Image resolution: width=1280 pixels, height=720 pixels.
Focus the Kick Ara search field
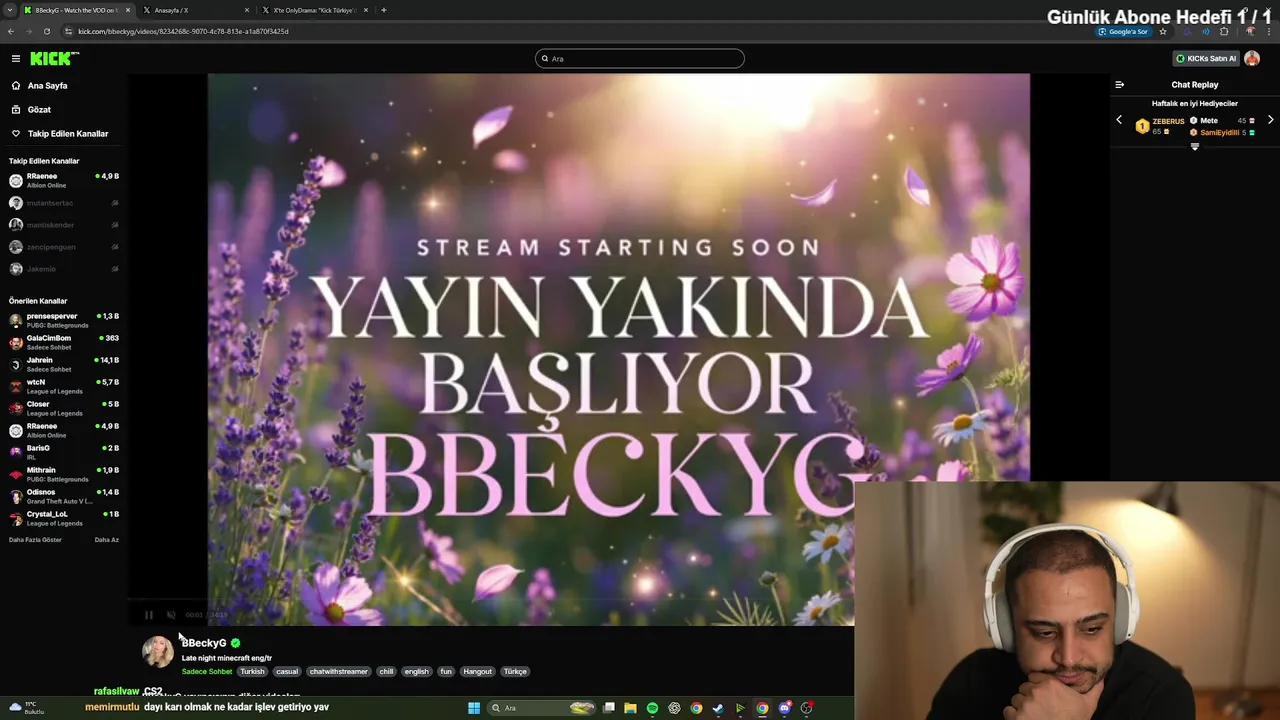pyautogui.click(x=640, y=59)
